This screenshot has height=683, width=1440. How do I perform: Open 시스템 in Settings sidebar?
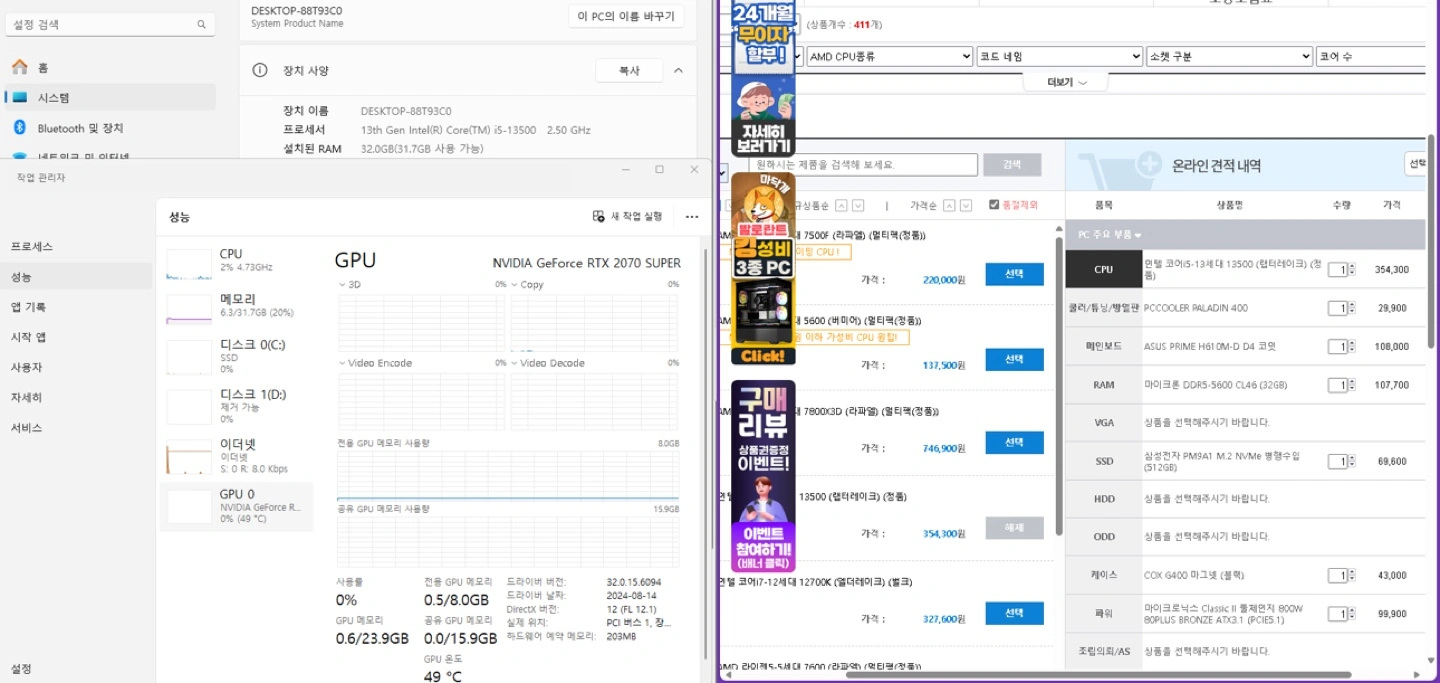tap(54, 98)
